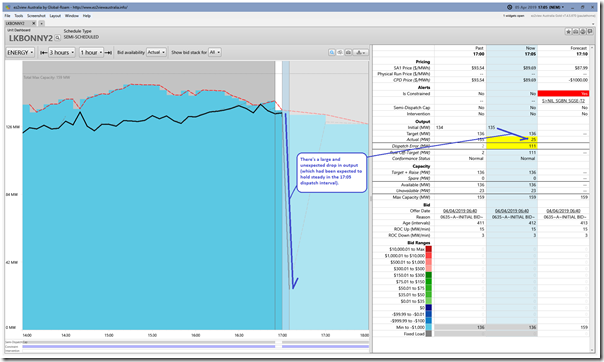Click the small arrow below the version text
Screen dimensions: 604x362
click(593, 24)
